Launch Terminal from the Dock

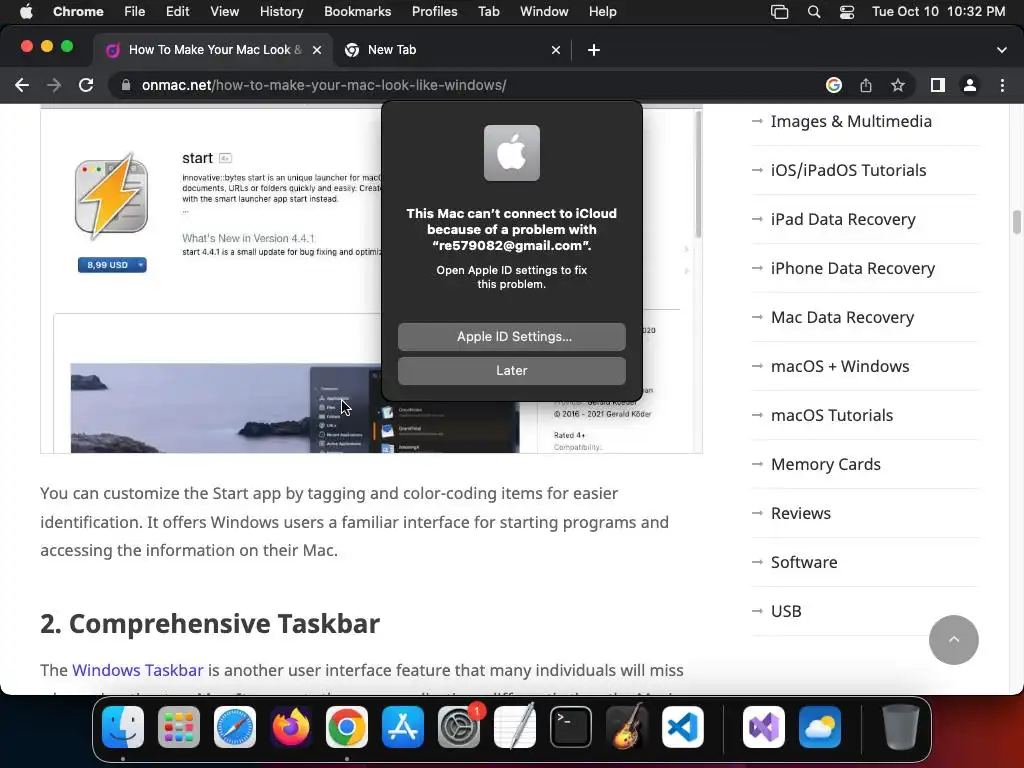click(571, 727)
